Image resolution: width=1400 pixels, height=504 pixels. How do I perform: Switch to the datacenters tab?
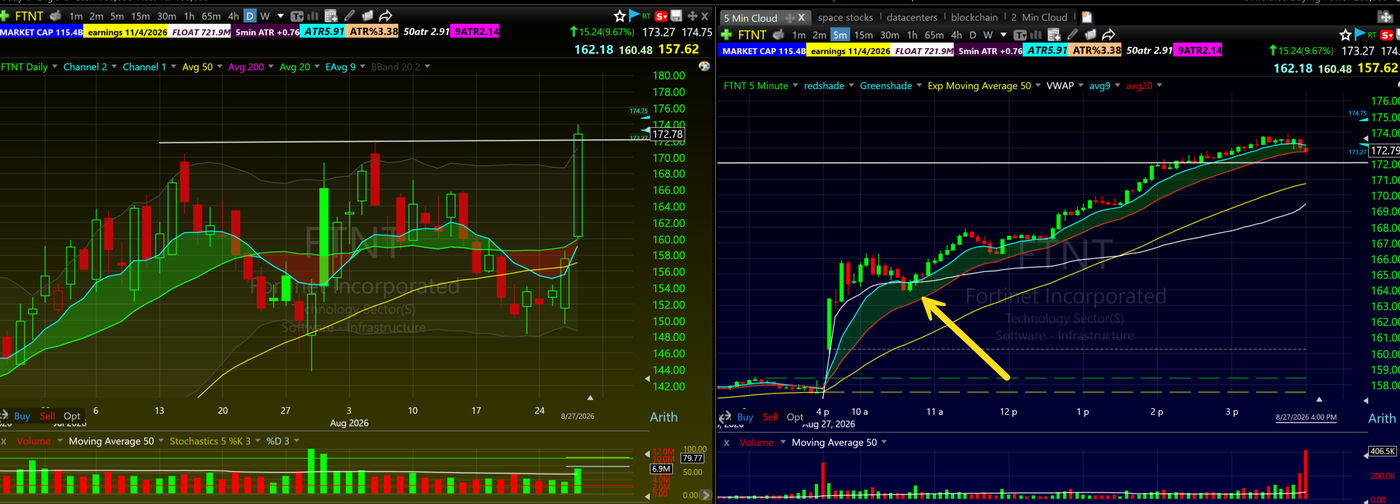pyautogui.click(x=911, y=17)
